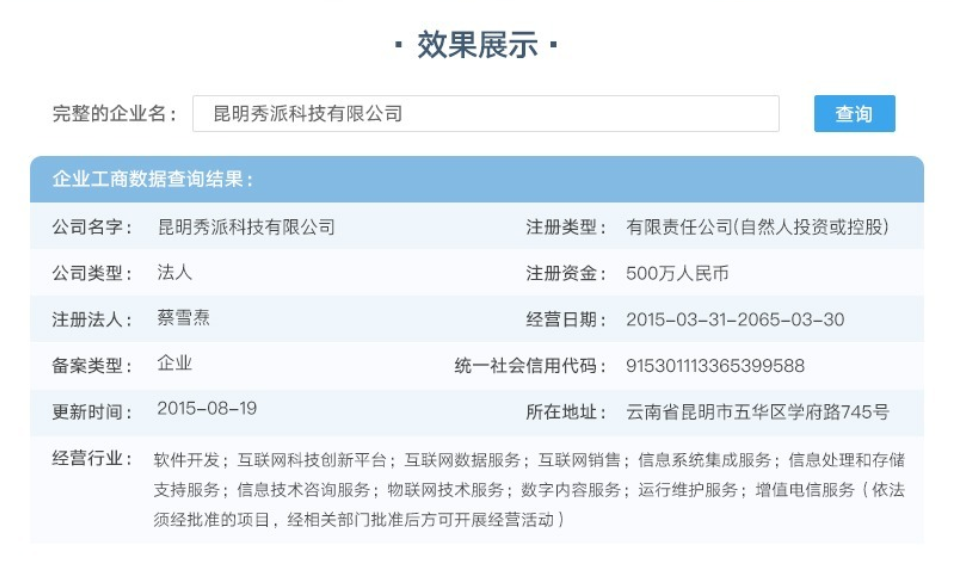Click the 效果展示 page heading
This screenshot has width=953, height=568.
click(x=476, y=45)
